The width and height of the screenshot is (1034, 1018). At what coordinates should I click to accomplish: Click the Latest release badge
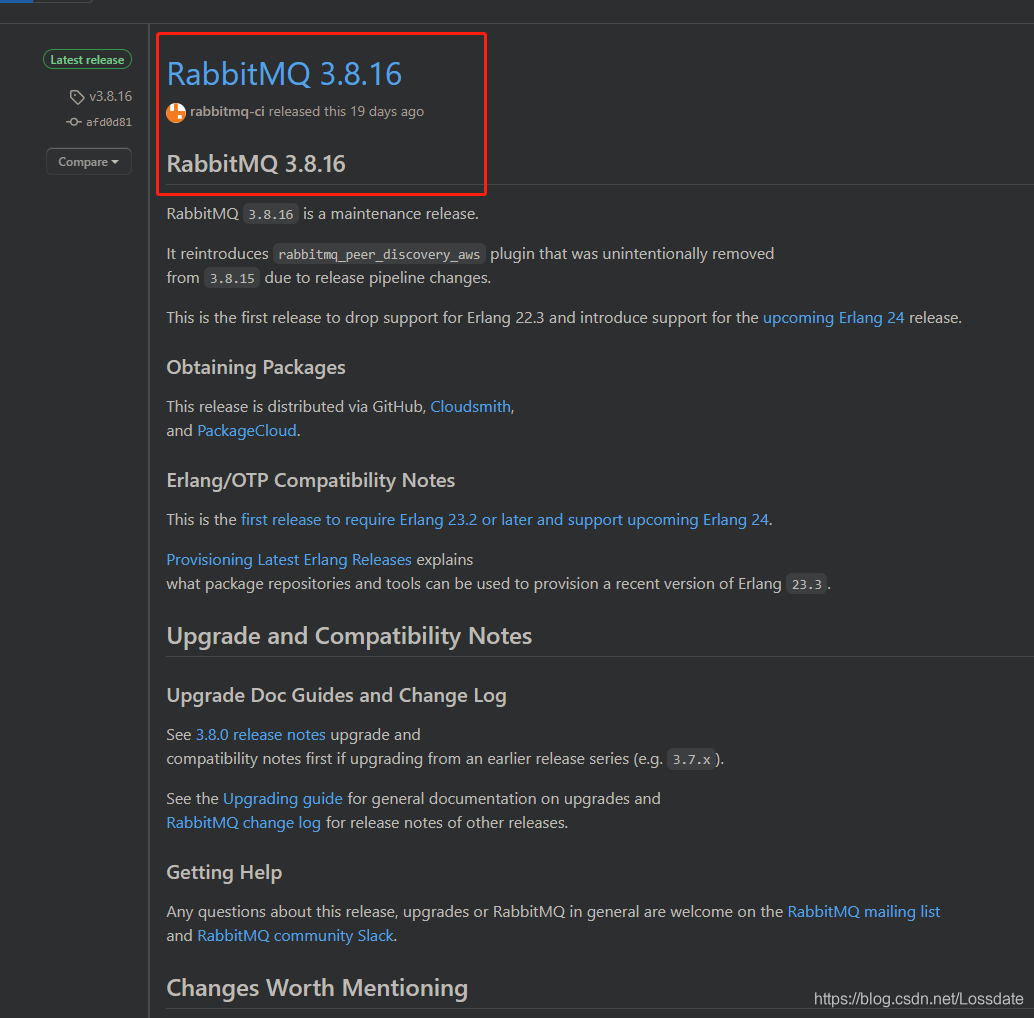[87, 59]
